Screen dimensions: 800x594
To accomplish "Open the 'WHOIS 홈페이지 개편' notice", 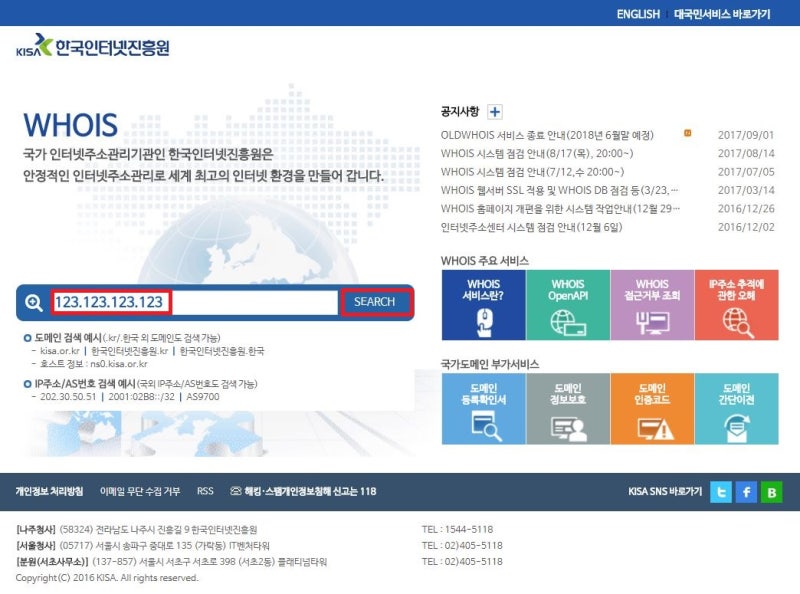I will pyautogui.click(x=560, y=209).
